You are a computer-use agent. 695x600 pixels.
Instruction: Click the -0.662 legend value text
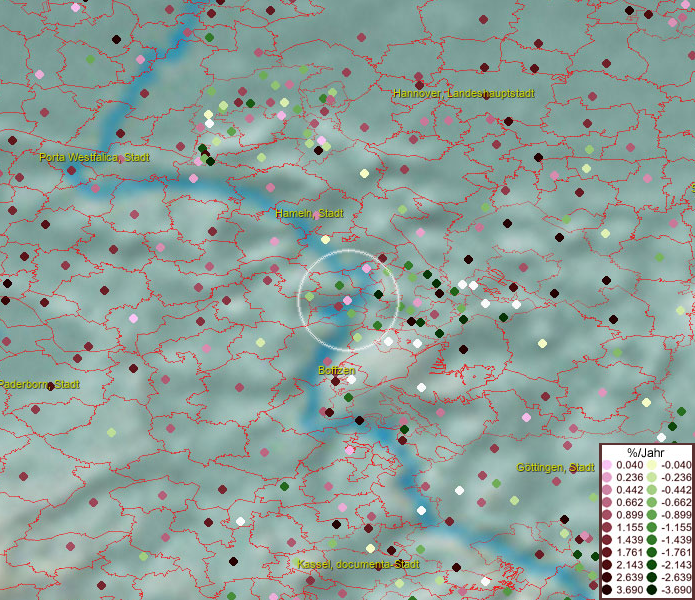(x=676, y=503)
